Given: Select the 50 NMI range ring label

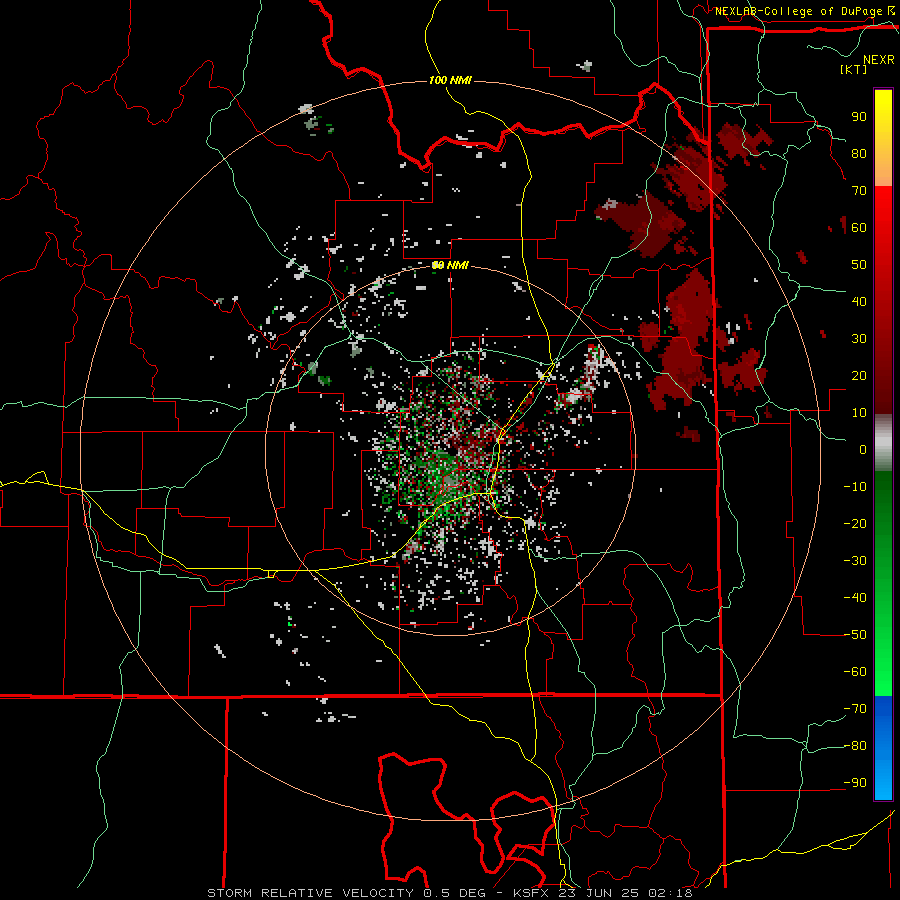Looking at the screenshot, I should 450,265.
